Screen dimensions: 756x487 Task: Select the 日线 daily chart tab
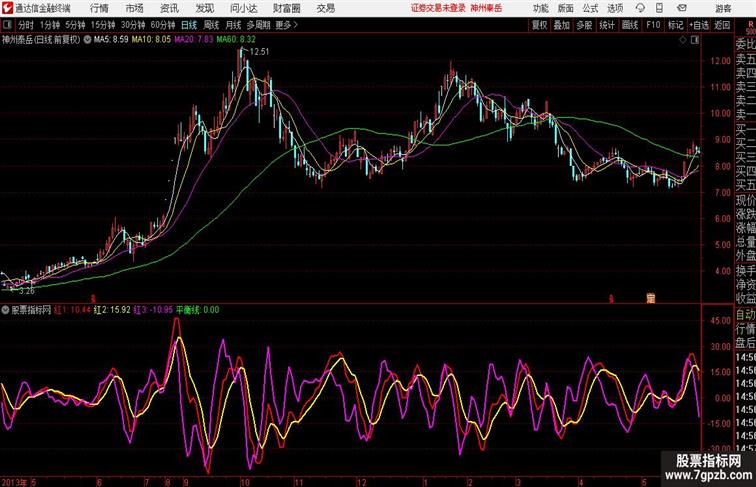tap(189, 25)
